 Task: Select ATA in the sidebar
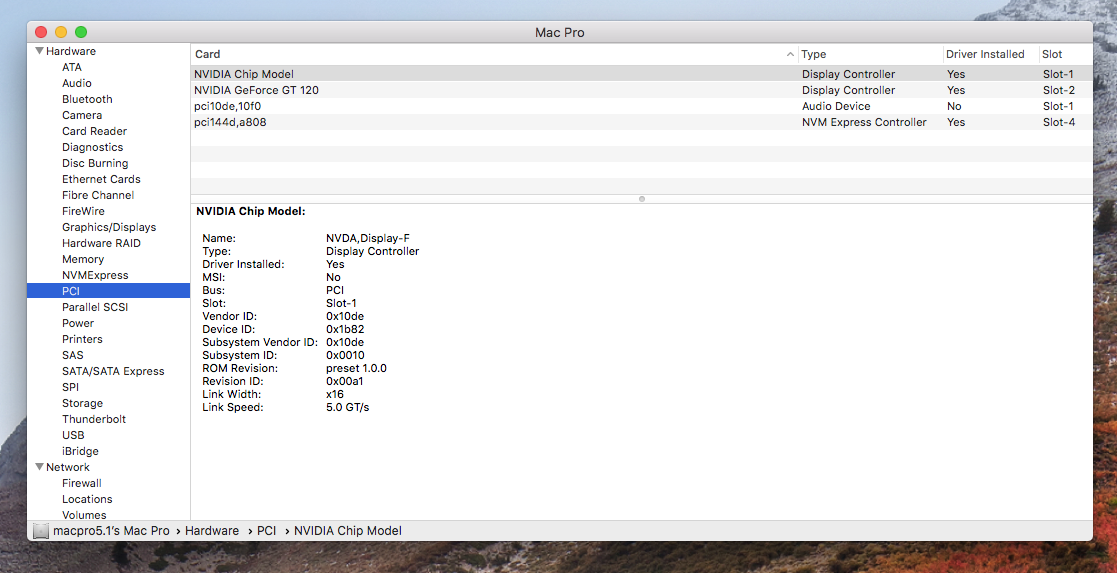point(72,67)
